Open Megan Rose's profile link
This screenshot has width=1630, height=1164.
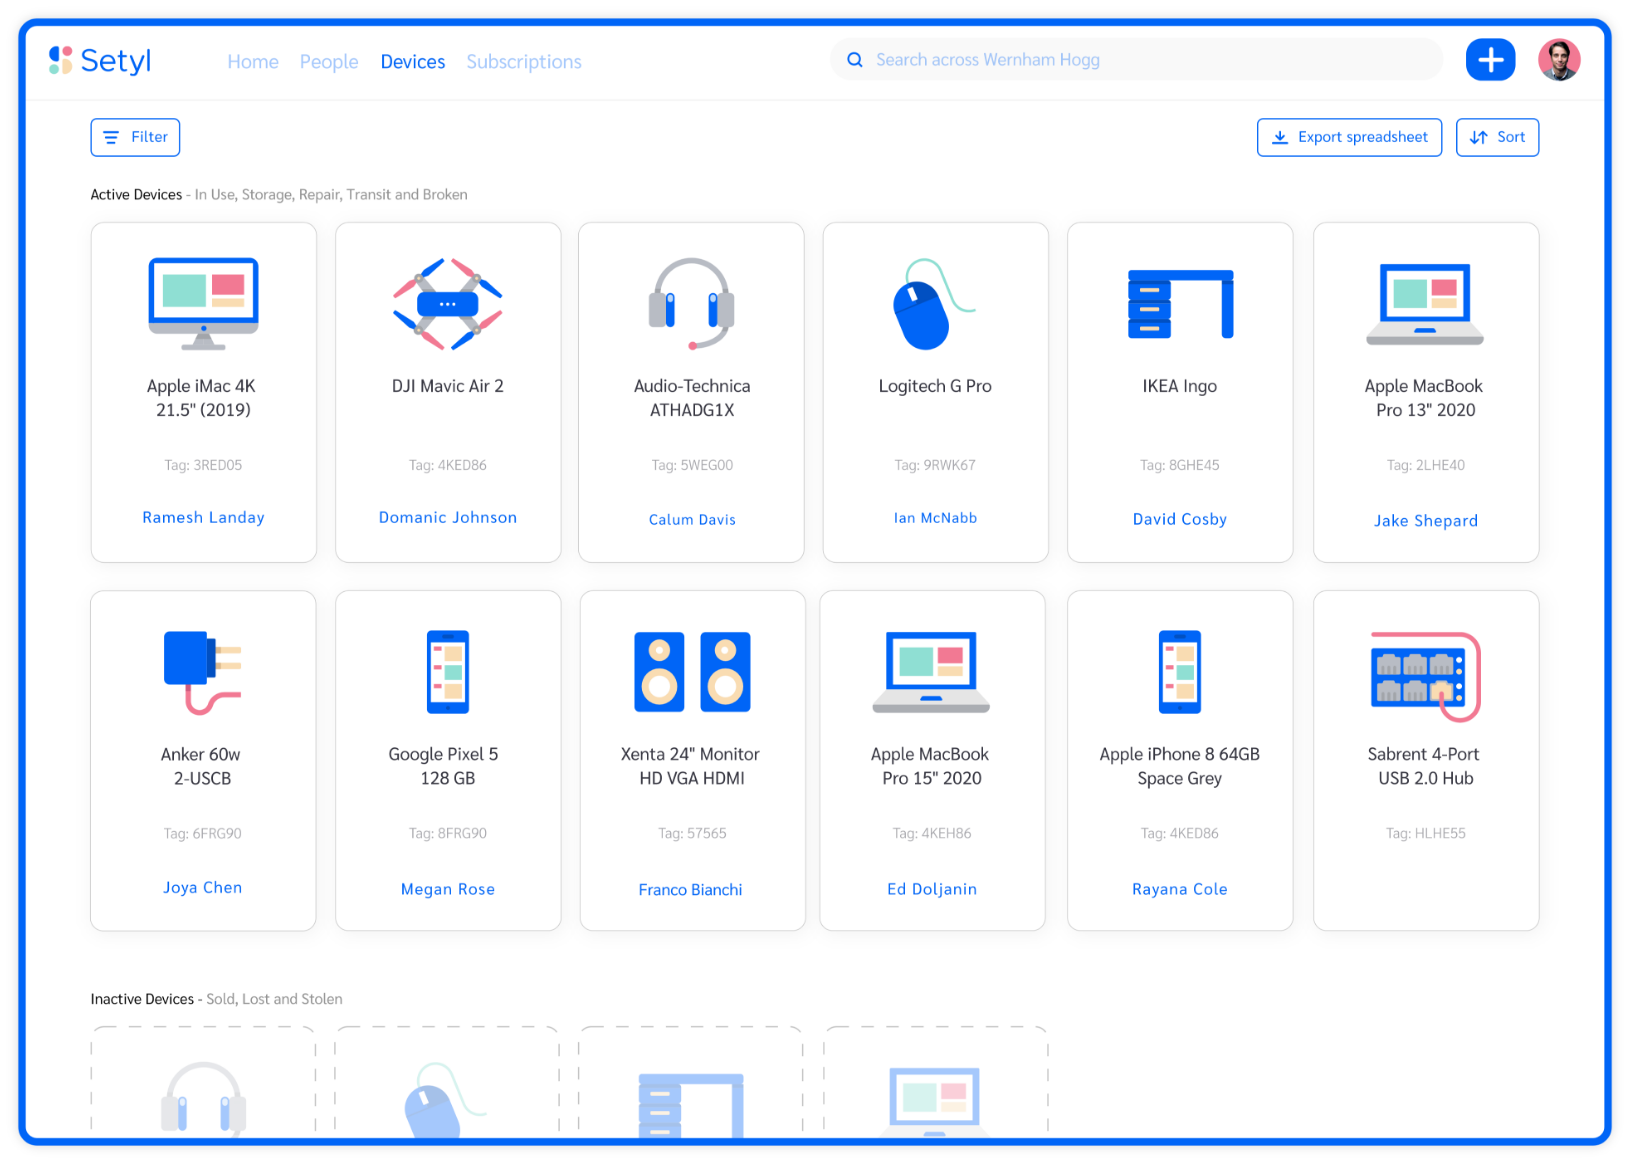pos(448,890)
